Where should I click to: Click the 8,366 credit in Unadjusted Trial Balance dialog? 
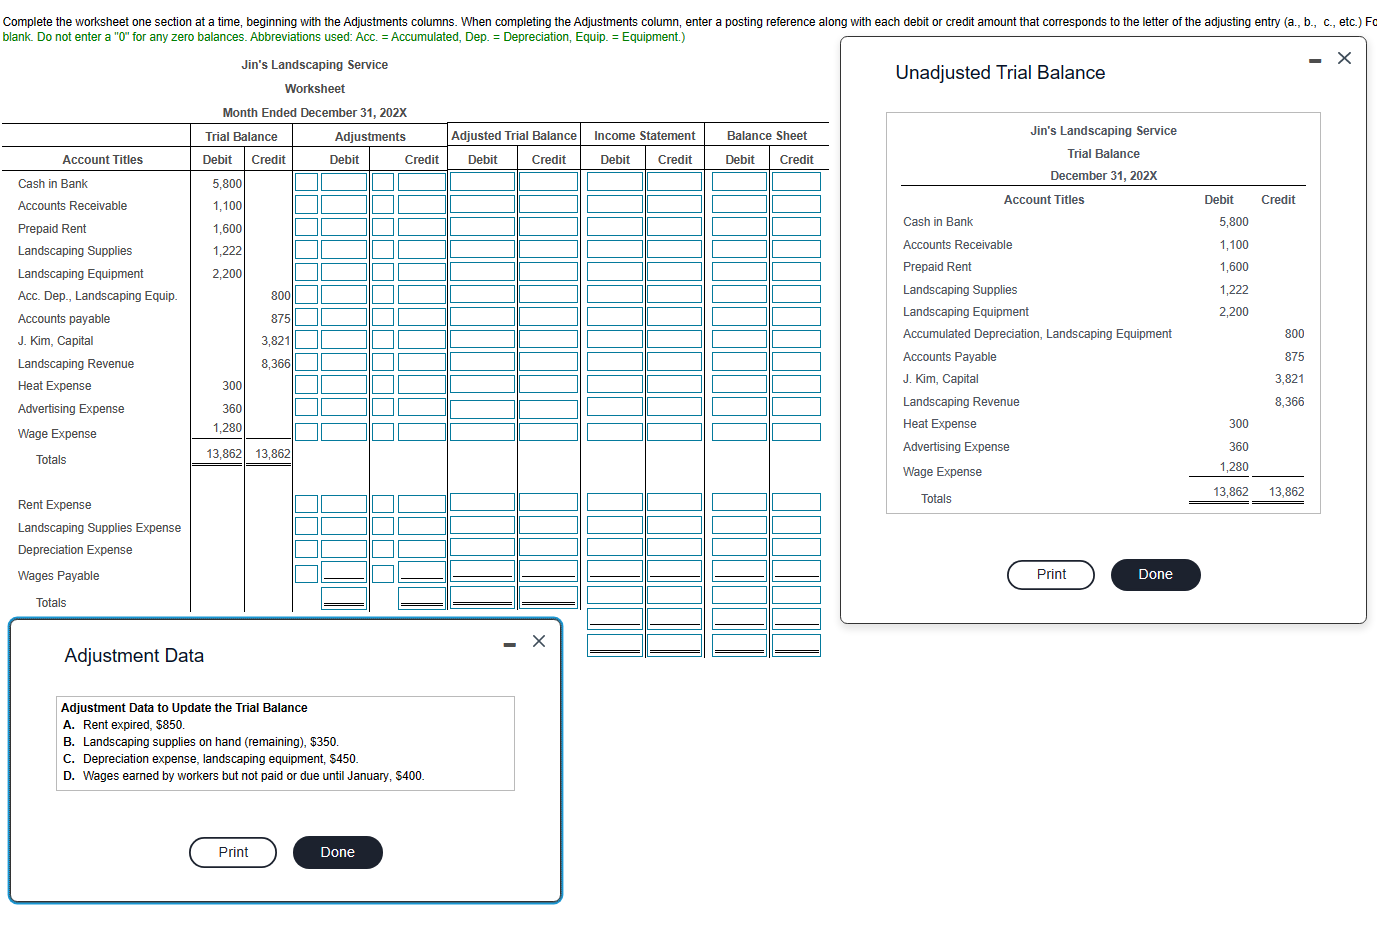[1289, 402]
